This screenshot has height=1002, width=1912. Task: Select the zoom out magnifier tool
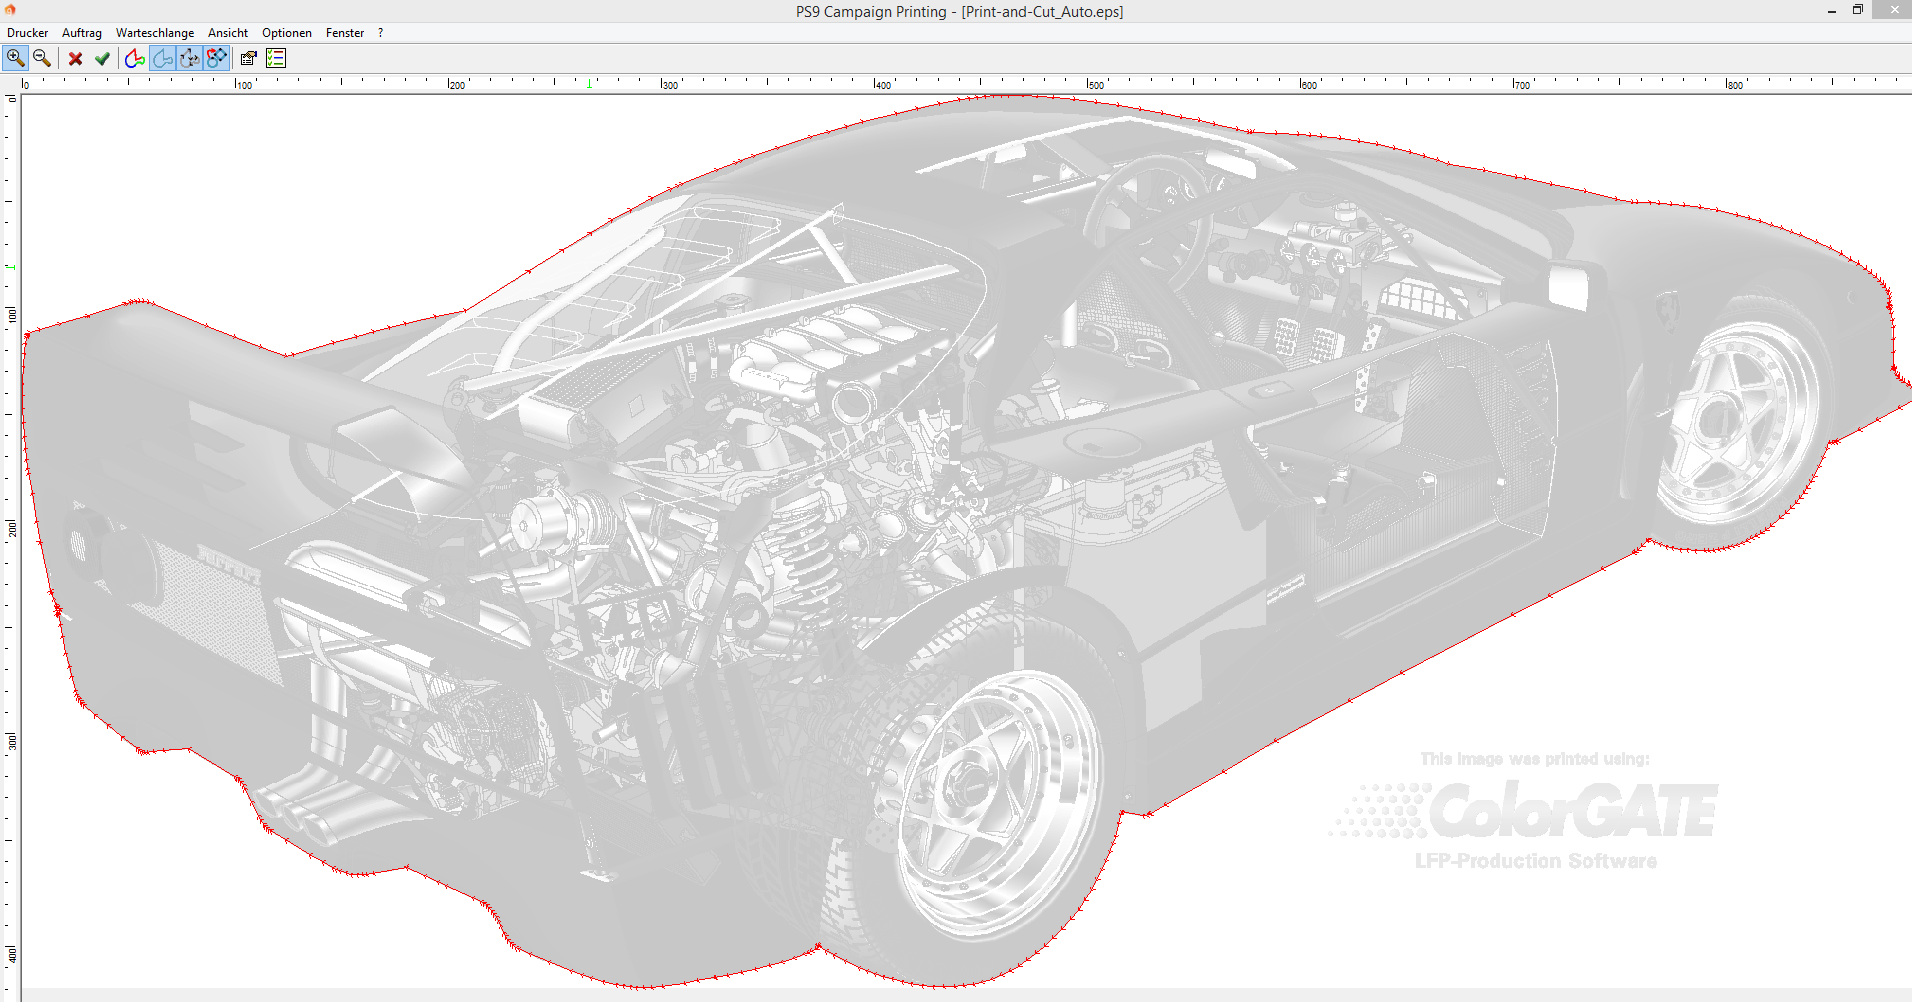(42, 58)
